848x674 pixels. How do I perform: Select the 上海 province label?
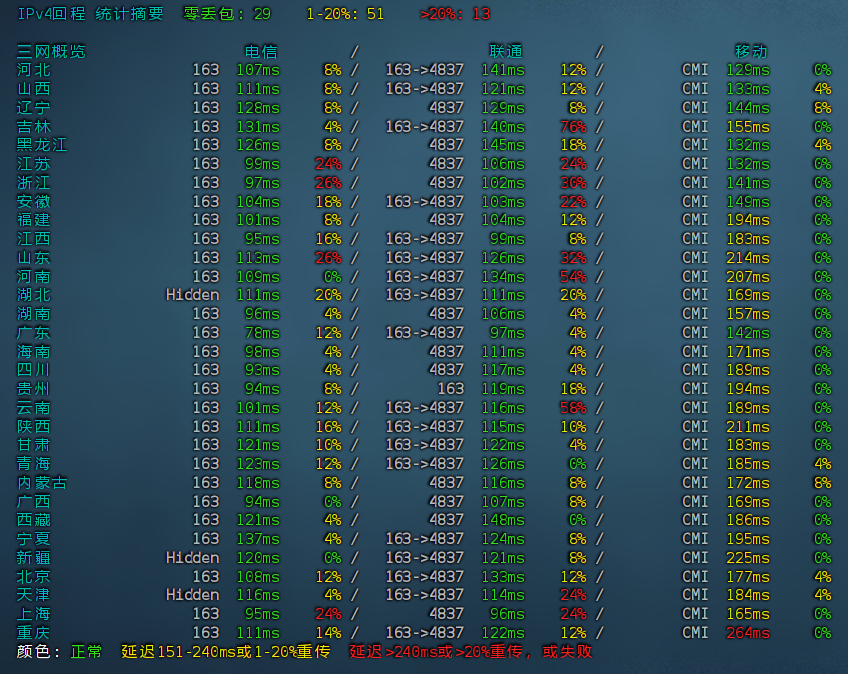coord(34,614)
